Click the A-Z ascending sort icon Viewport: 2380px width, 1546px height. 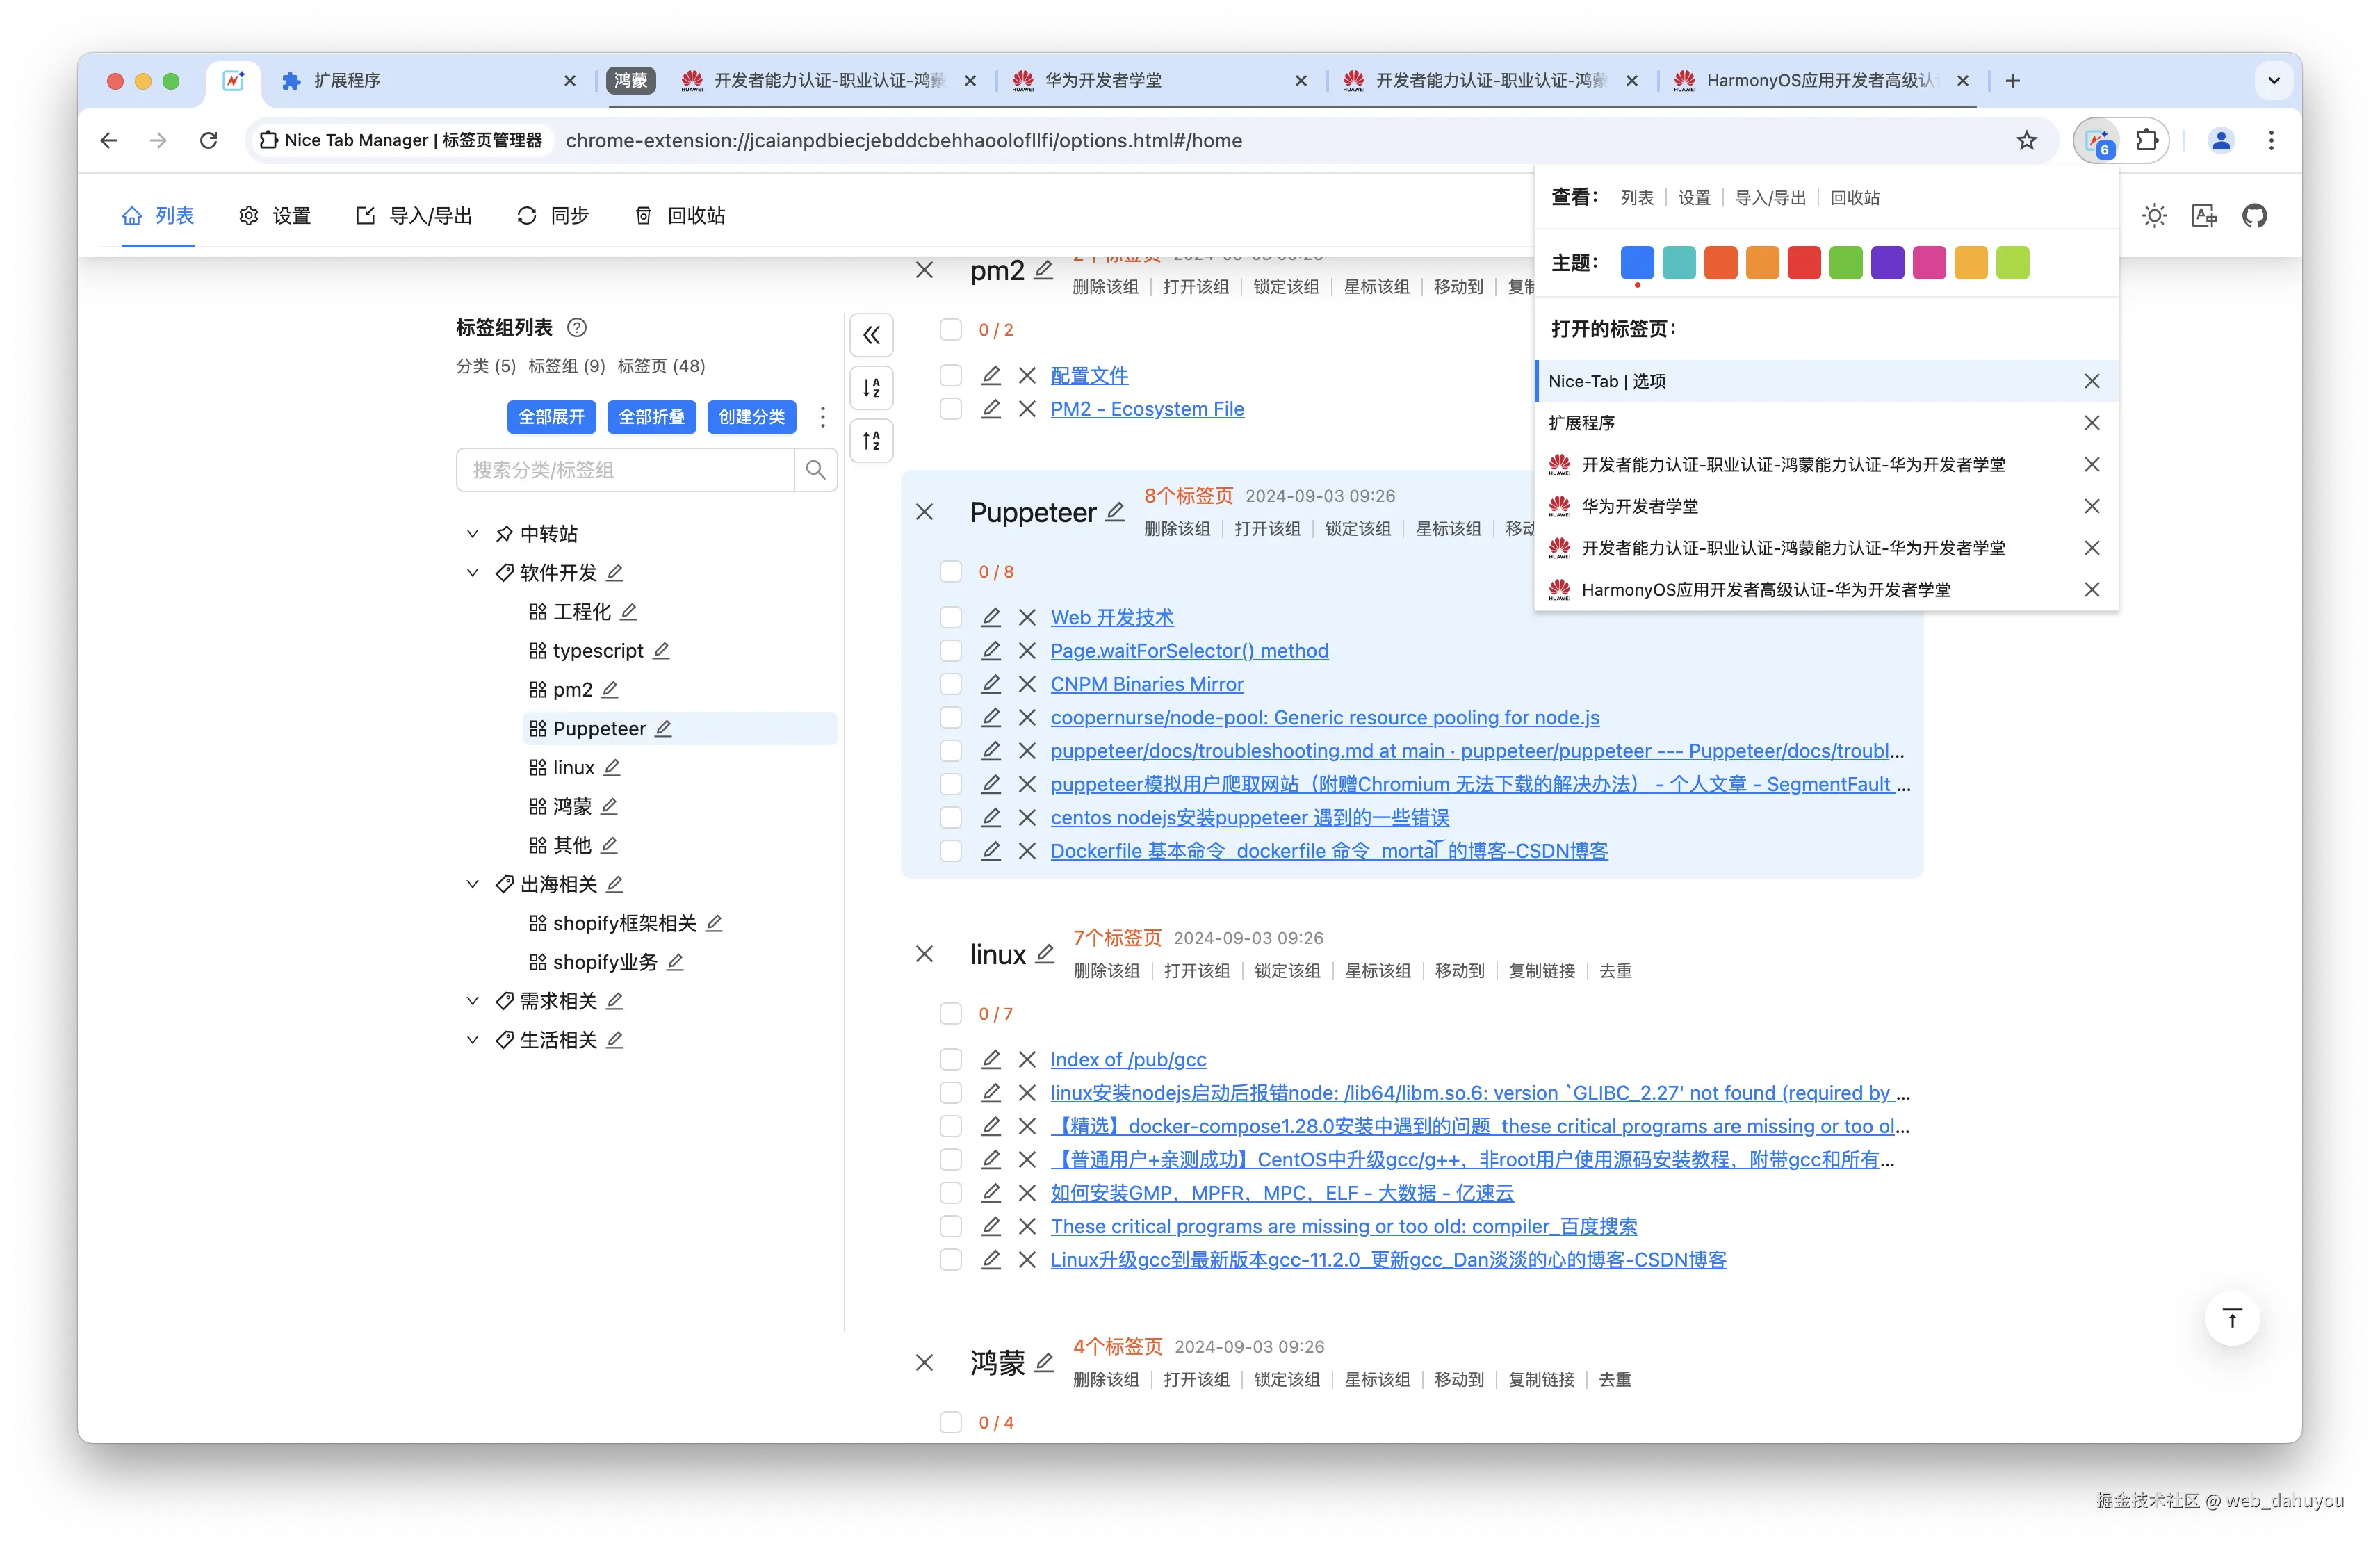point(871,440)
